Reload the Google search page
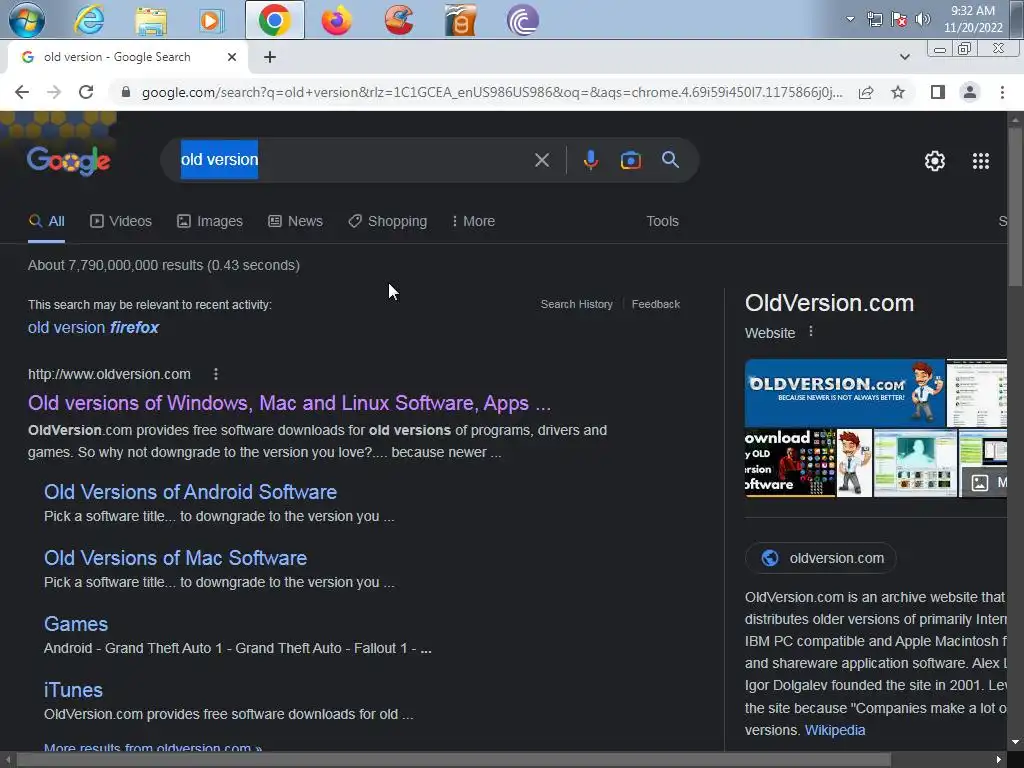 coord(86,92)
